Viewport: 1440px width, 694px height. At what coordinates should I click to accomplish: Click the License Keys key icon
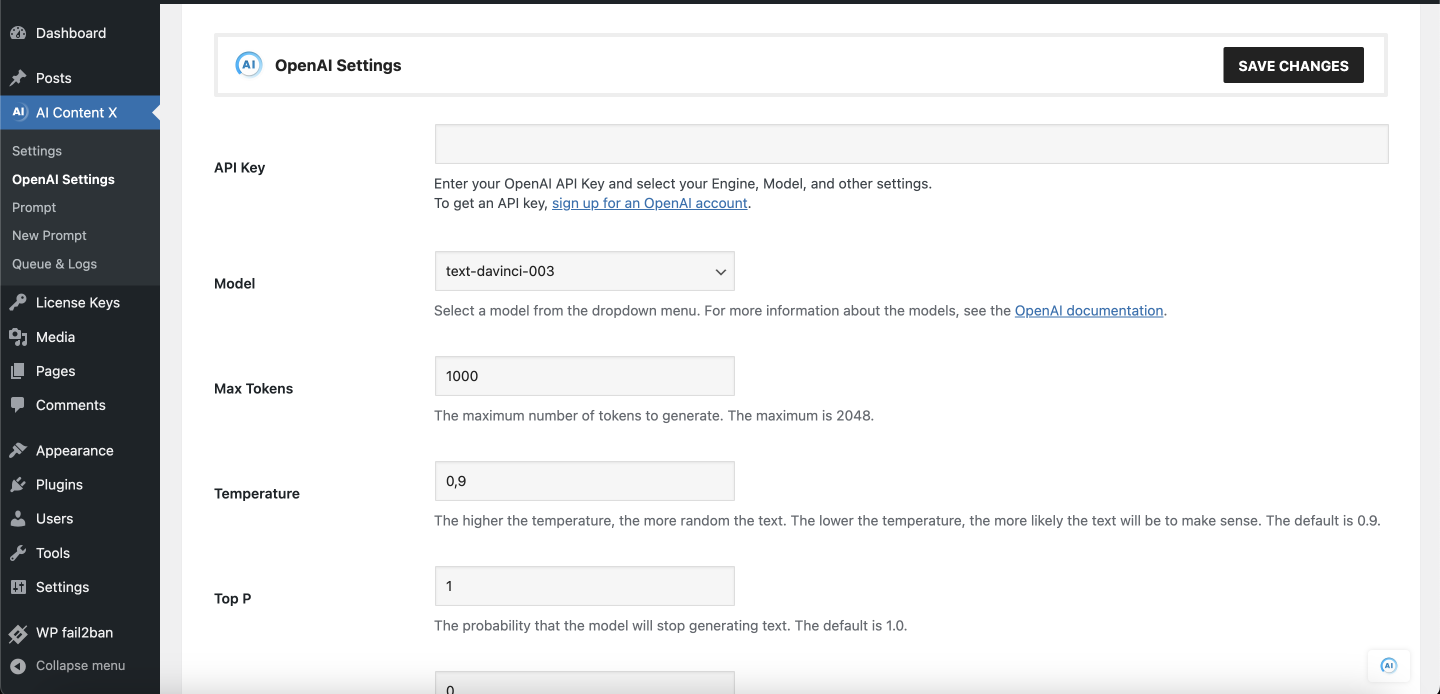[x=18, y=303]
